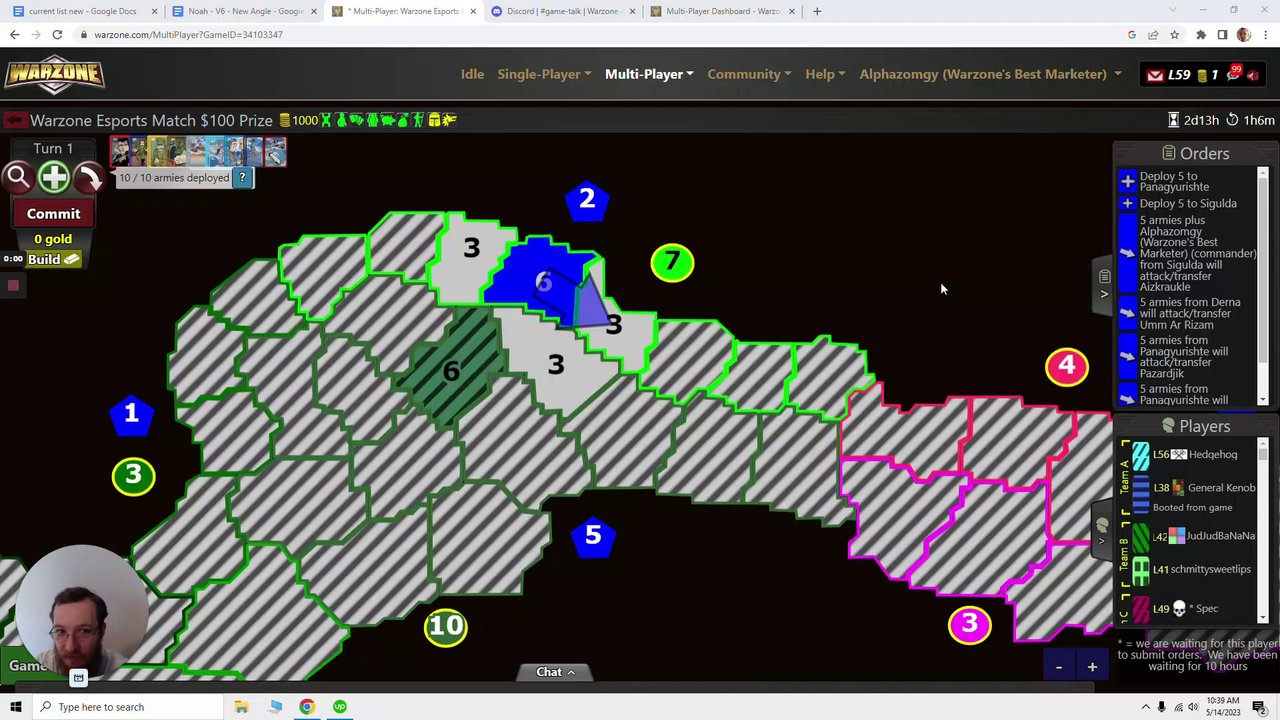Zoom out the map with minus button
Image resolution: width=1280 pixels, height=720 pixels.
[x=1058, y=667]
